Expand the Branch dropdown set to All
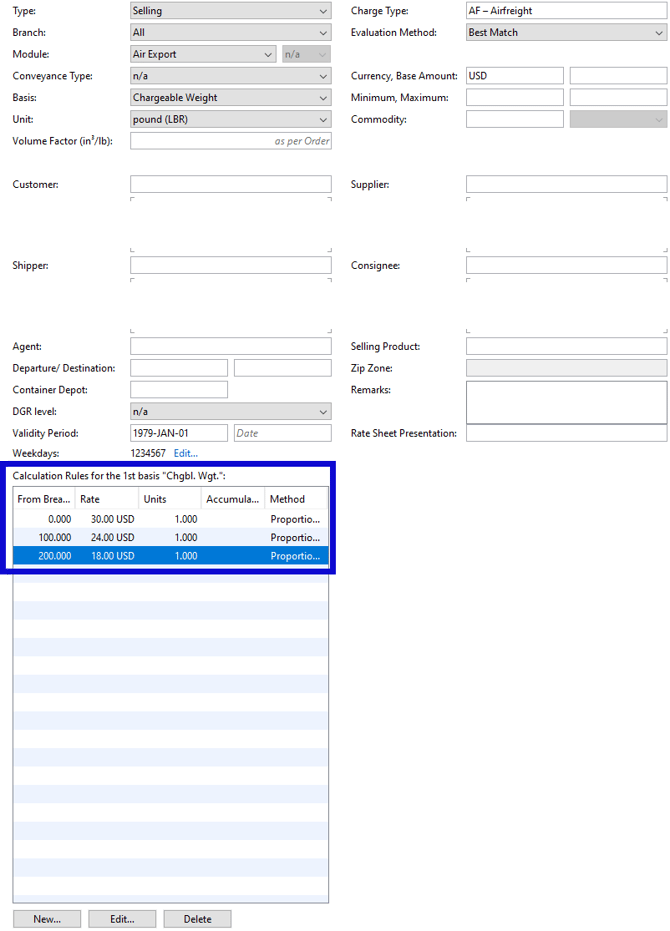Image resolution: width=670 pixels, height=931 pixels. click(x=230, y=33)
